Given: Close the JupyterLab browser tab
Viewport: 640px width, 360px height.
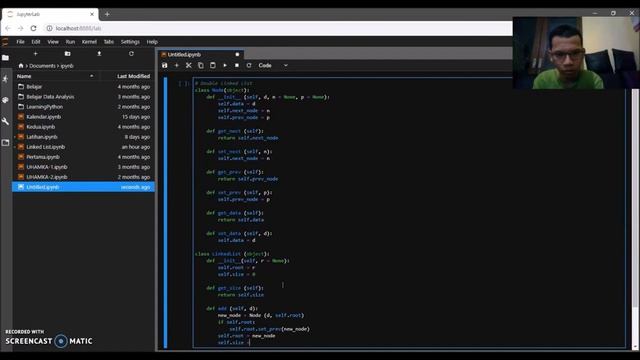Looking at the screenshot, I should (x=92, y=14).
